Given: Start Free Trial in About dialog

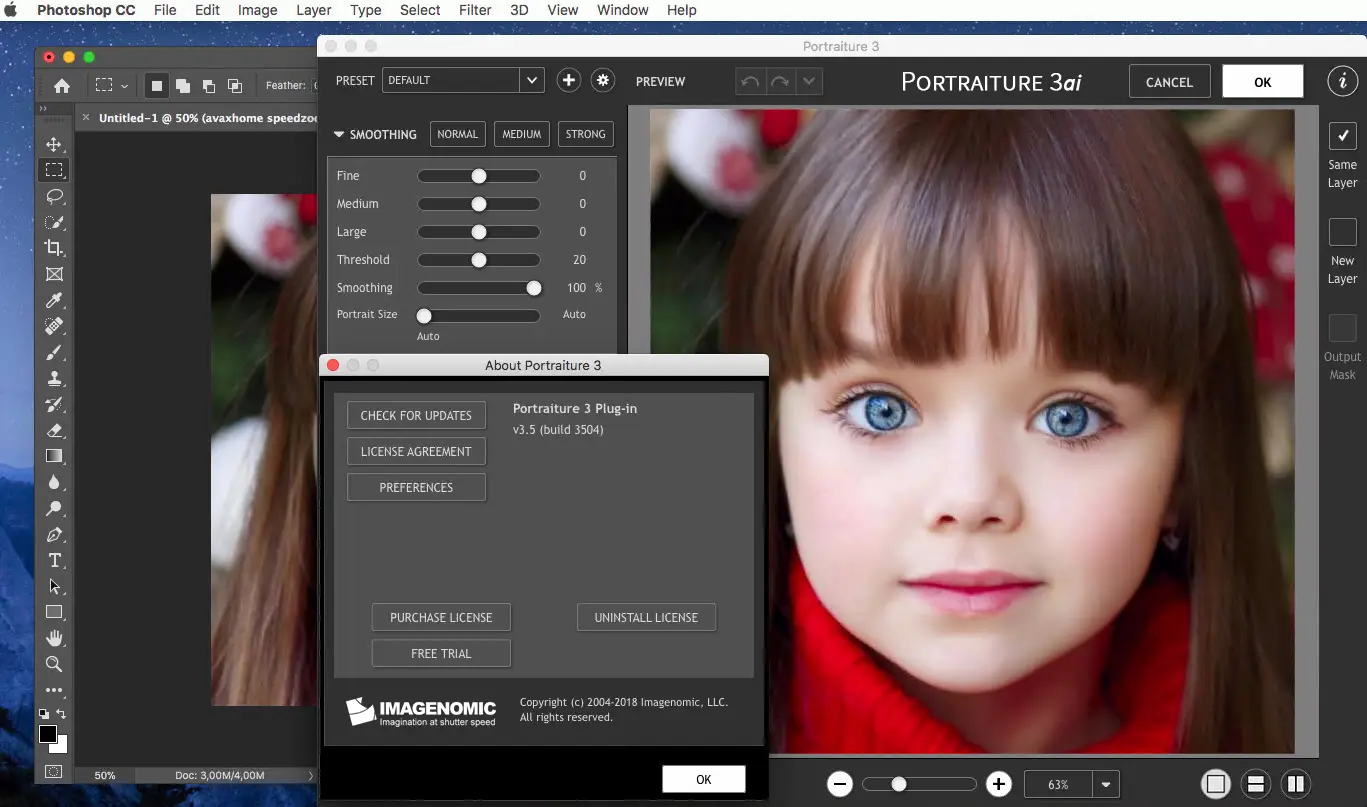Looking at the screenshot, I should pos(441,653).
